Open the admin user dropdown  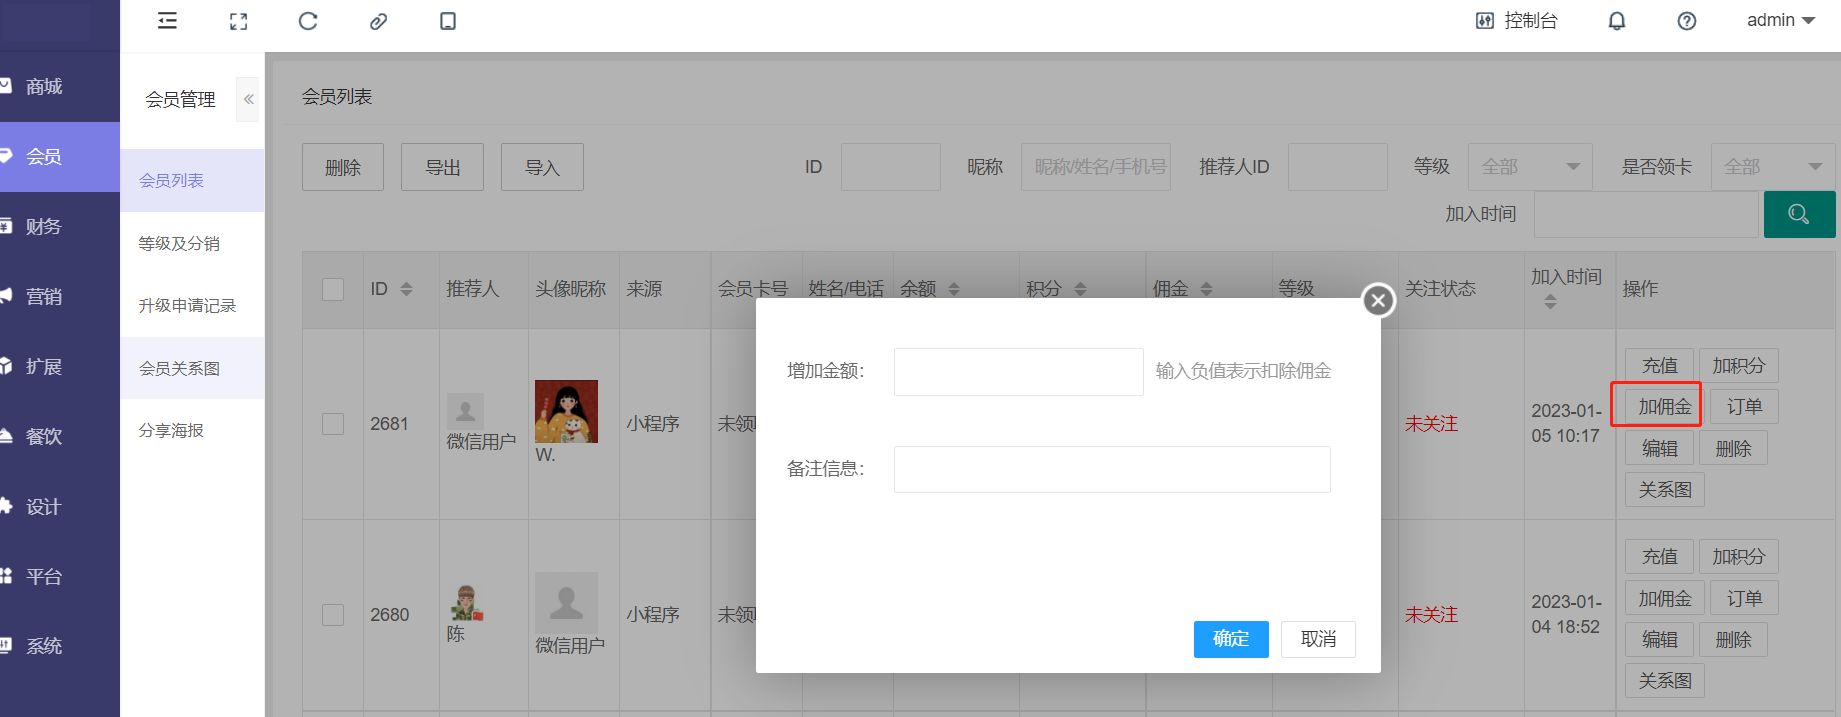(x=1780, y=21)
